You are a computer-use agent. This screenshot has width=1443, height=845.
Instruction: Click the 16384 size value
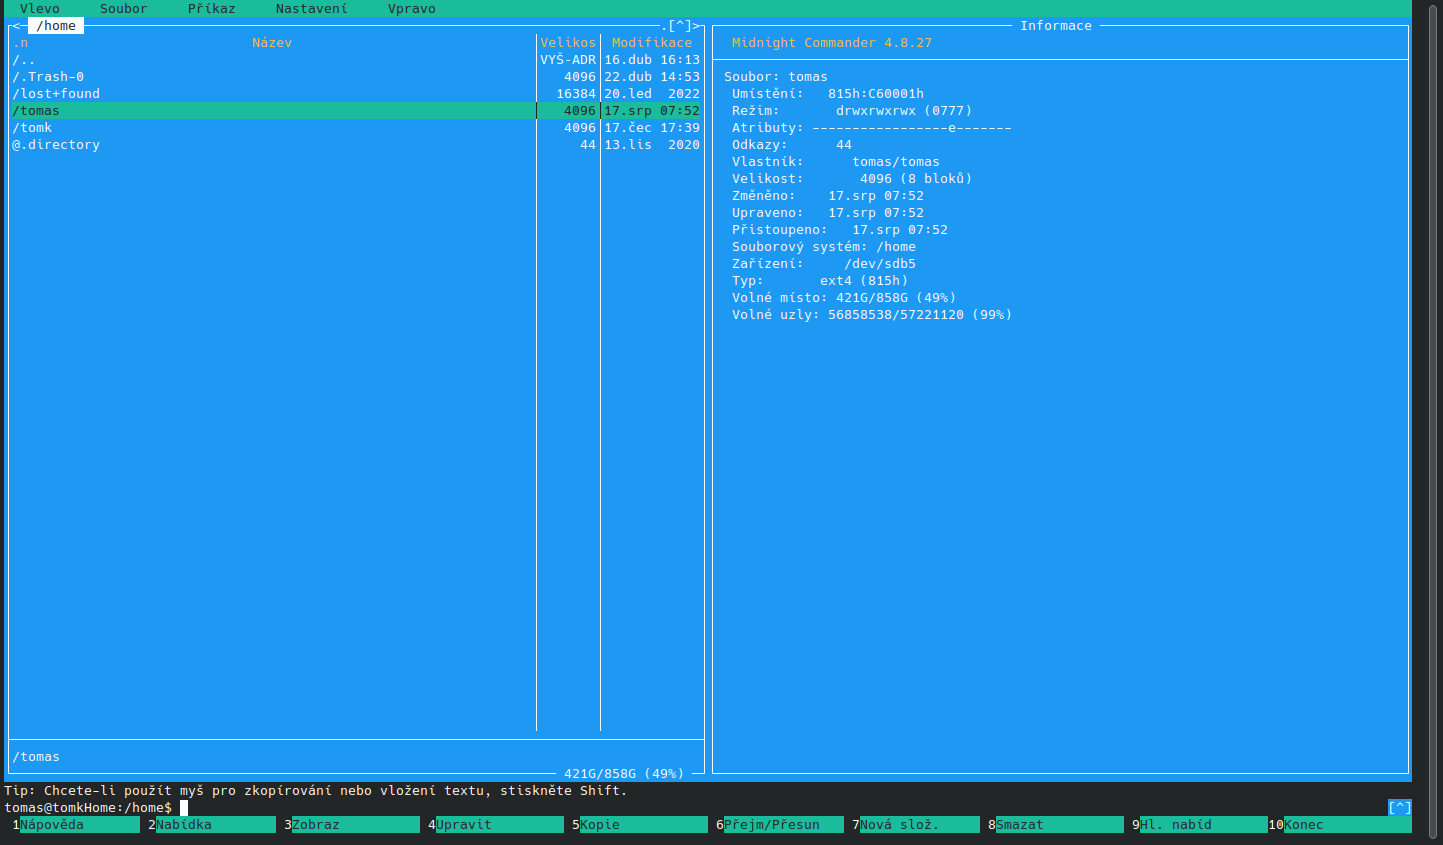pos(576,94)
